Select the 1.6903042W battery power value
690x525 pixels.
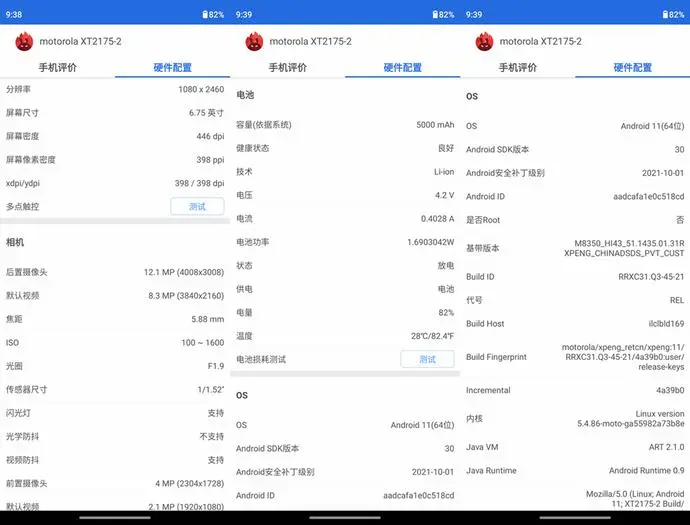(x=431, y=242)
